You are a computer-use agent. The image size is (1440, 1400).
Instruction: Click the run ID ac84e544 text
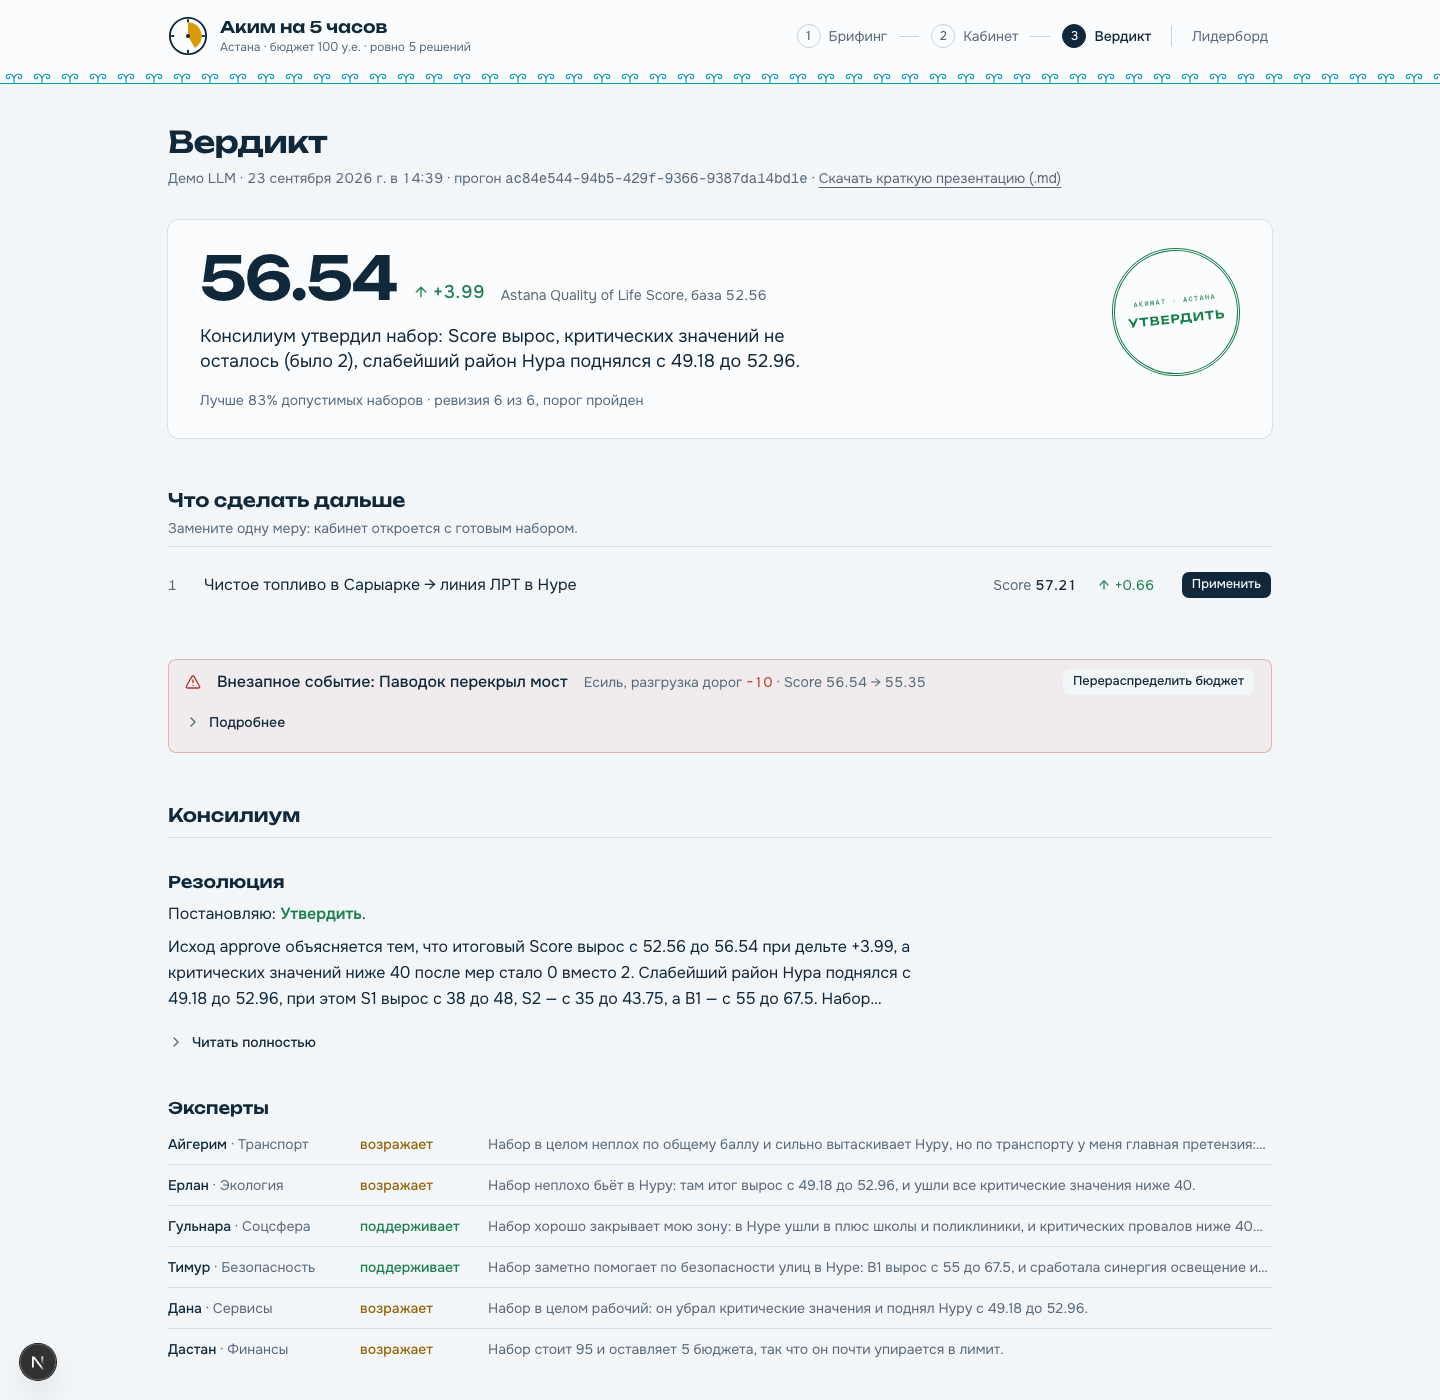tap(656, 178)
